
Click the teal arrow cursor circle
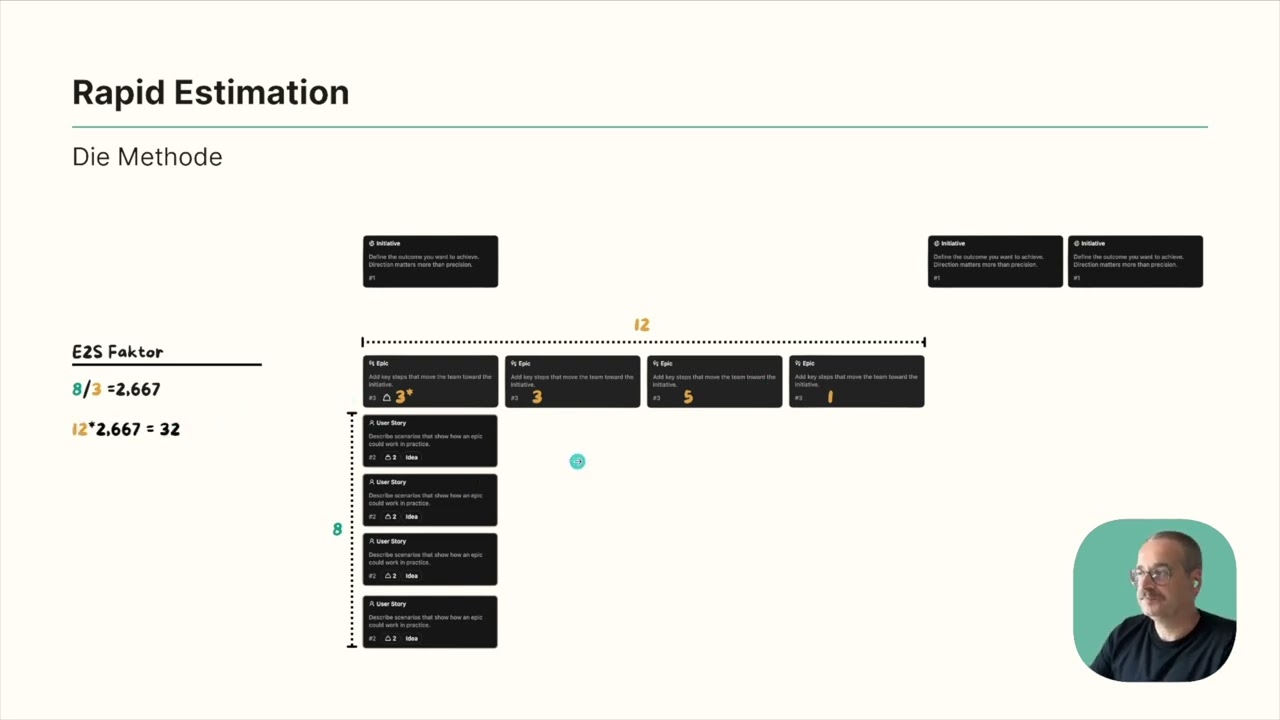click(577, 461)
